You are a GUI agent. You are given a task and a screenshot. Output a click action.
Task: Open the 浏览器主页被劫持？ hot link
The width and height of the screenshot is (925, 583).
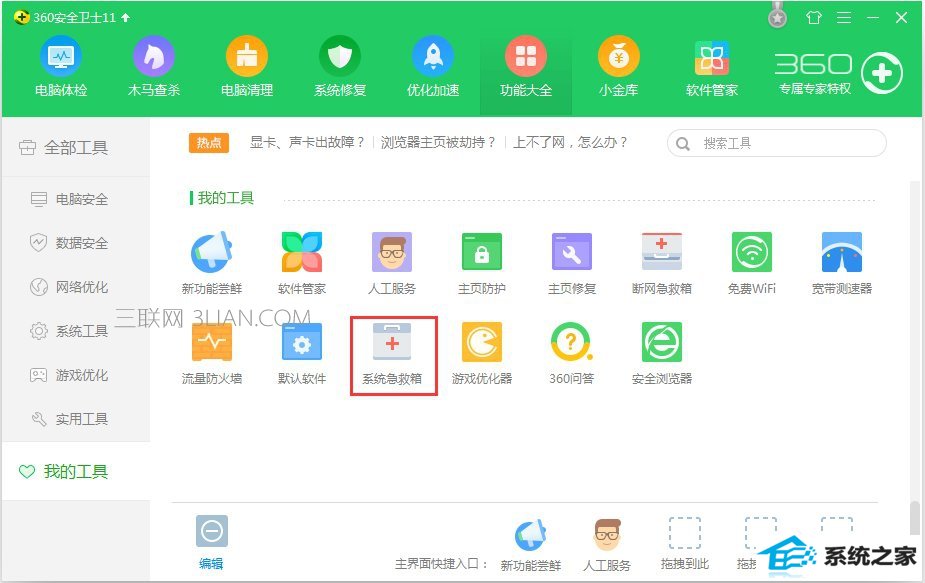click(x=438, y=142)
